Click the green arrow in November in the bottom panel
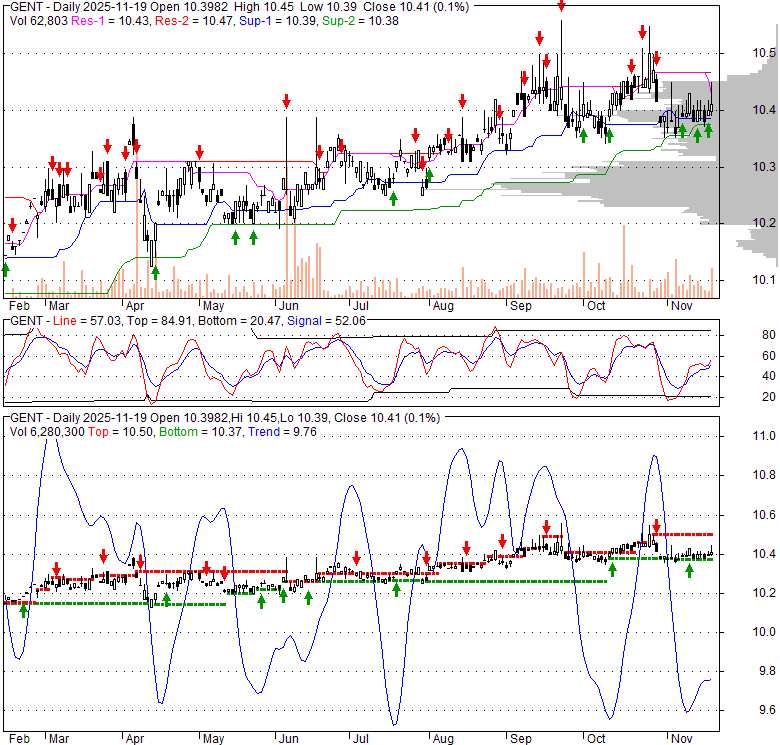Image resolution: width=780 pixels, height=745 pixels. pyautogui.click(x=689, y=570)
